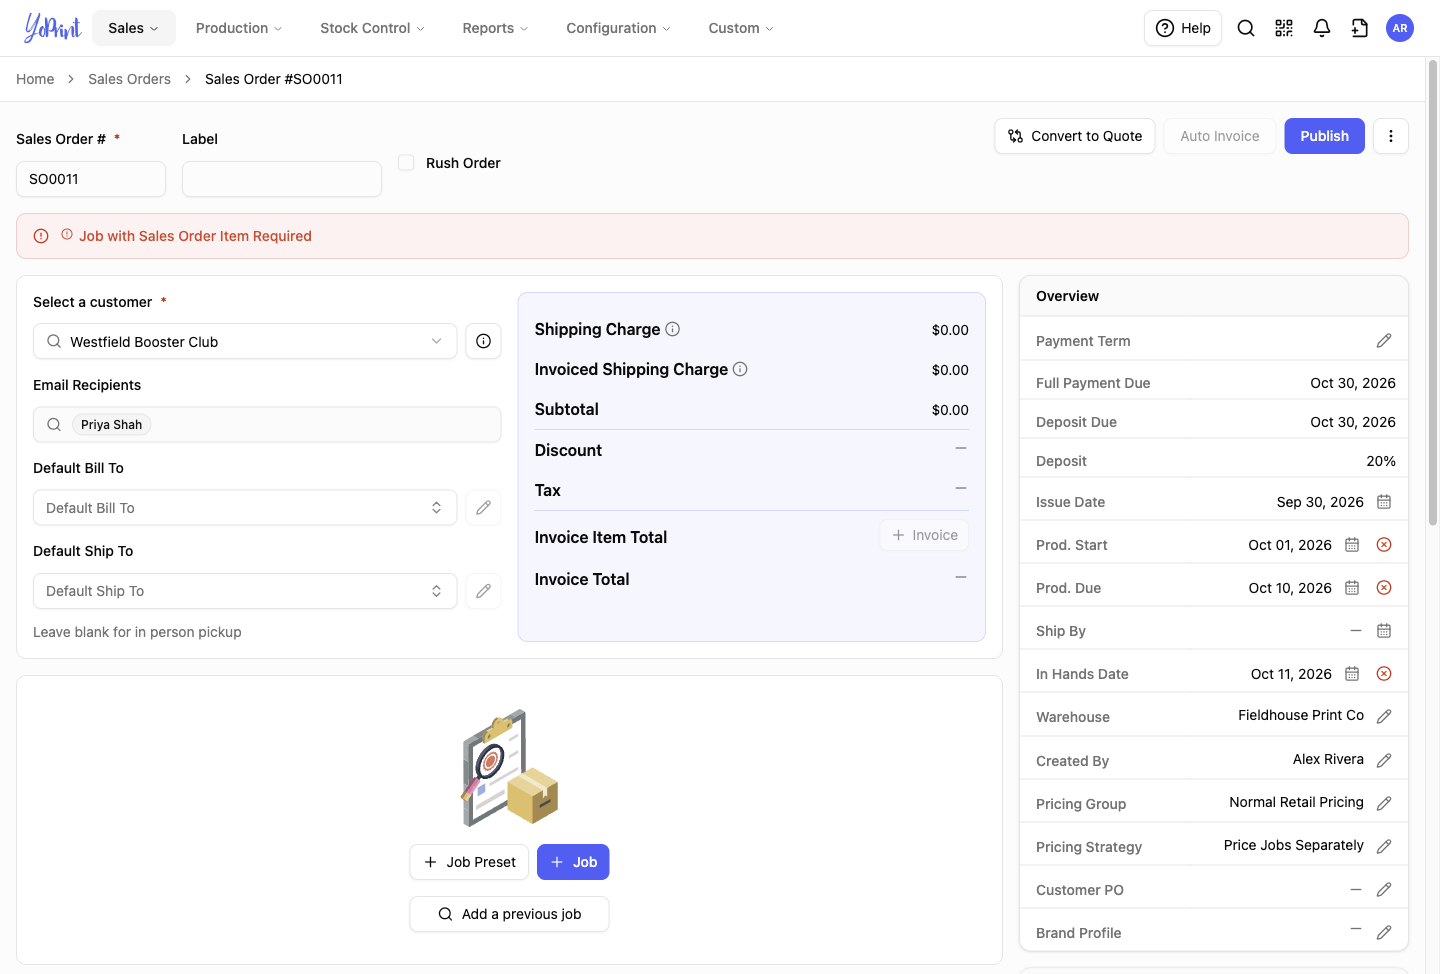Viewport: 1440px width, 974px height.
Task: Click the Sales Order # input field
Action: tap(91, 179)
